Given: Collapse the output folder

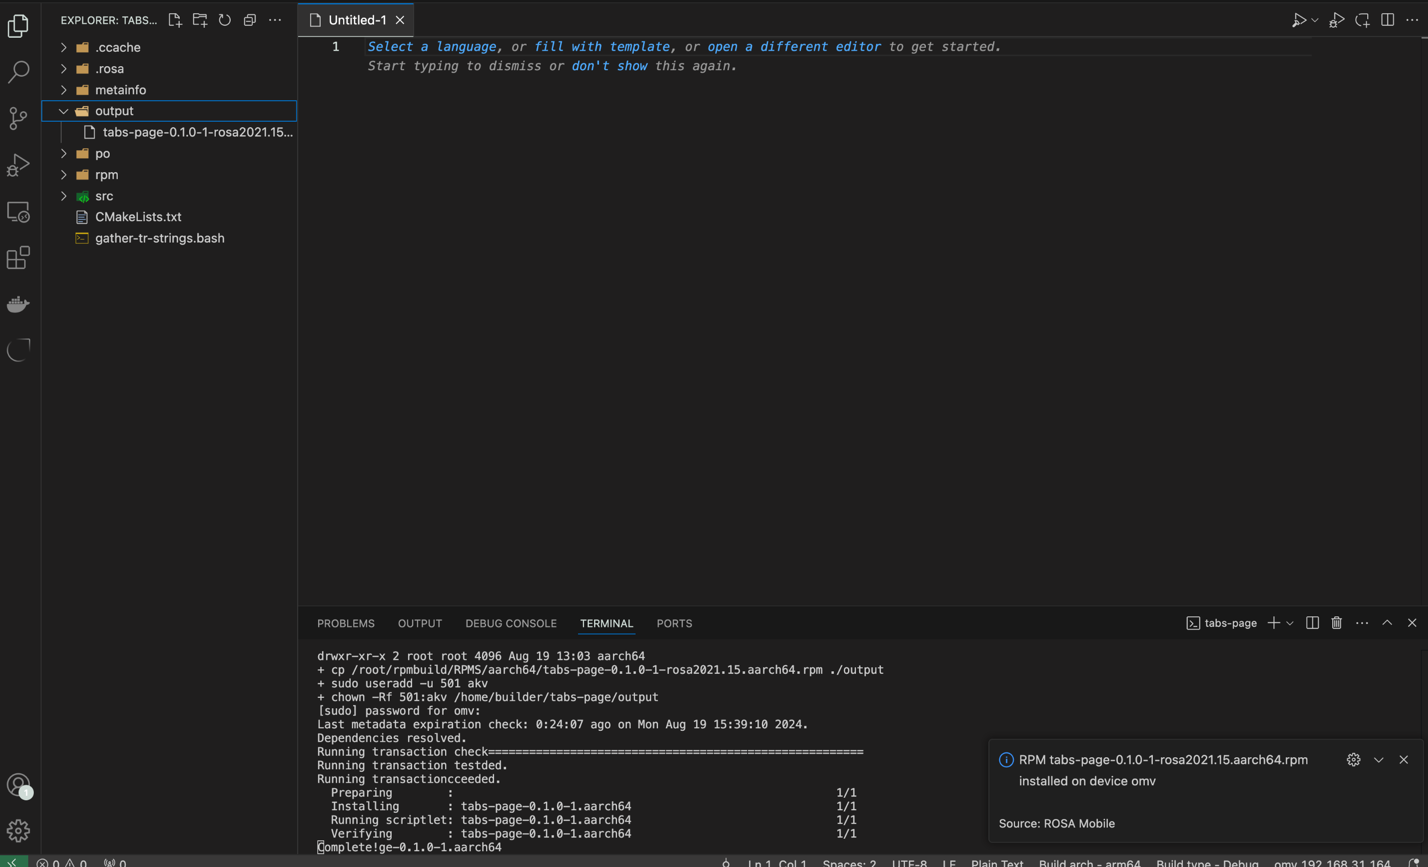Looking at the screenshot, I should click(64, 111).
